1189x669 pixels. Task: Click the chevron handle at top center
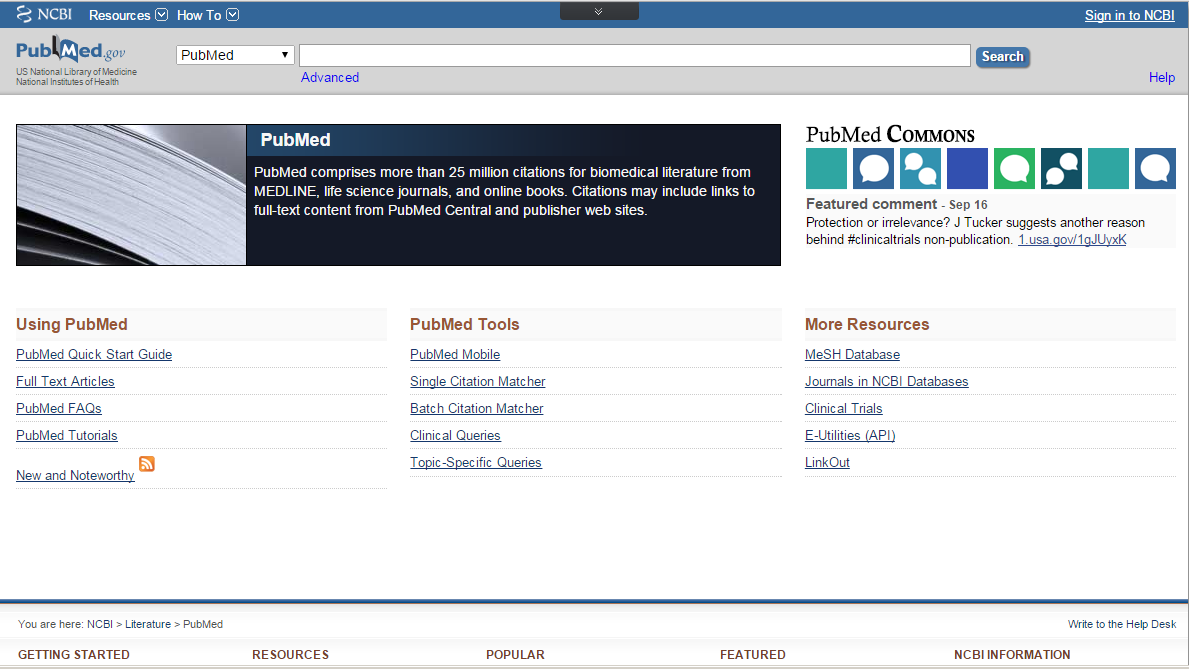tap(598, 12)
